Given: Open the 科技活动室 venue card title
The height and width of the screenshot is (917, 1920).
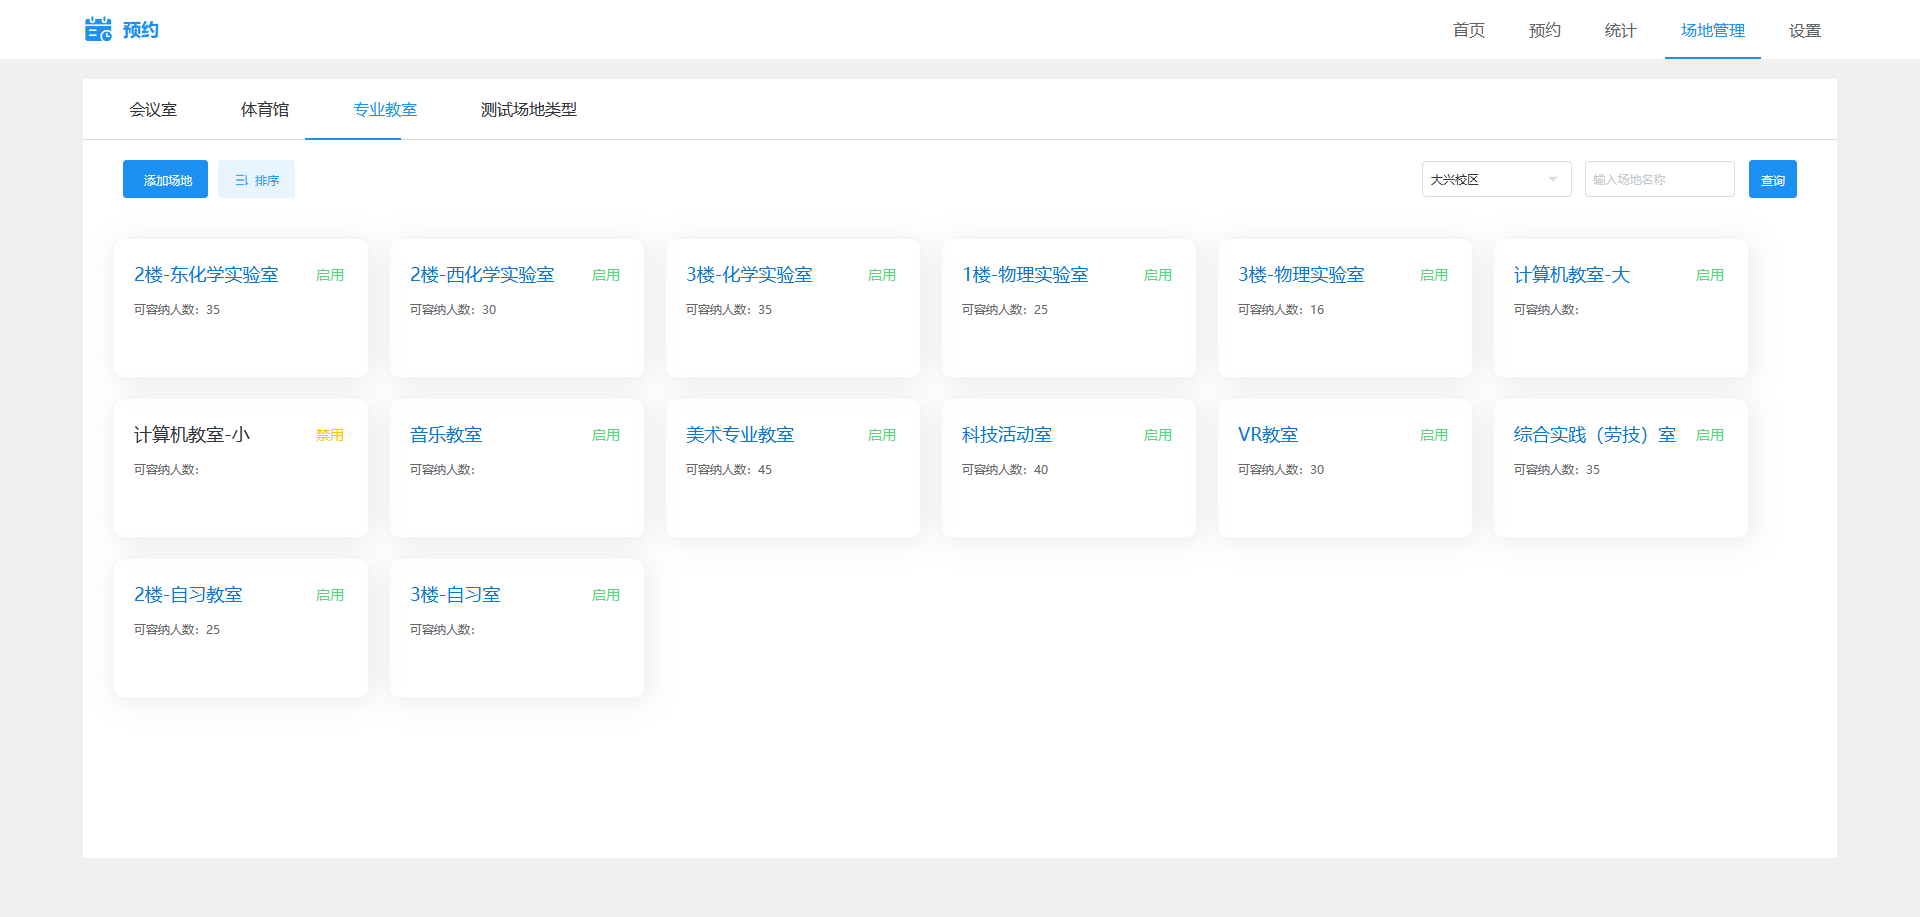Looking at the screenshot, I should click(1006, 435).
